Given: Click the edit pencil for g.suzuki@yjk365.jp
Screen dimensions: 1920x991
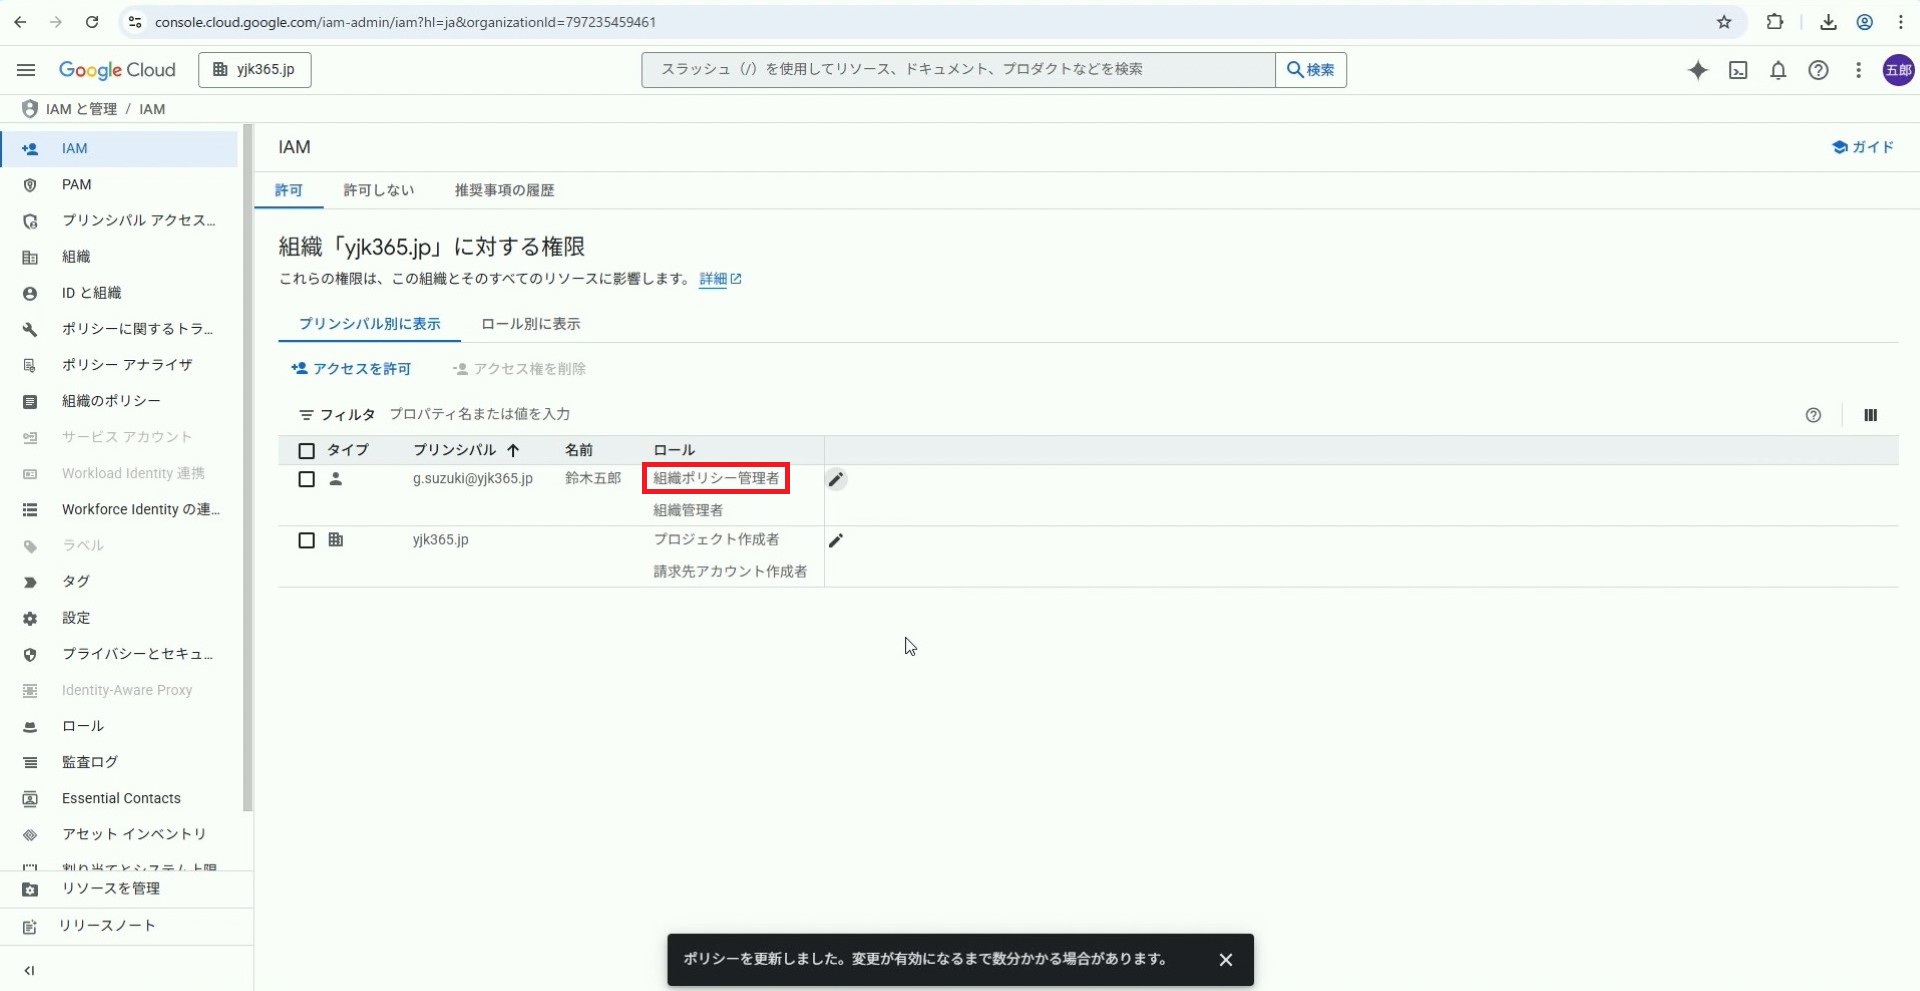Looking at the screenshot, I should tap(836, 480).
